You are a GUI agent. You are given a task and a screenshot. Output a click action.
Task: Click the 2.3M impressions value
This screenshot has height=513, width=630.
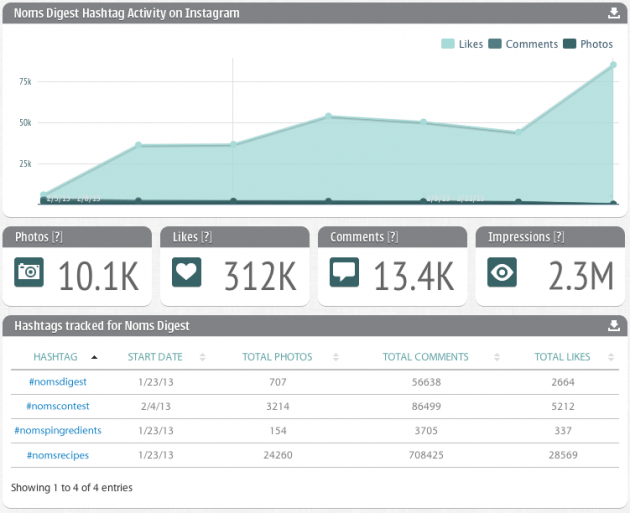[581, 276]
